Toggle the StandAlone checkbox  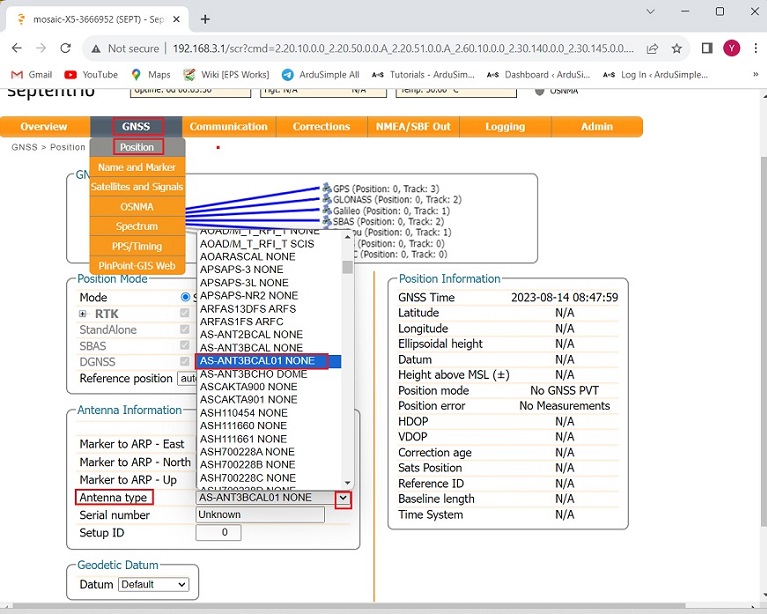click(184, 329)
